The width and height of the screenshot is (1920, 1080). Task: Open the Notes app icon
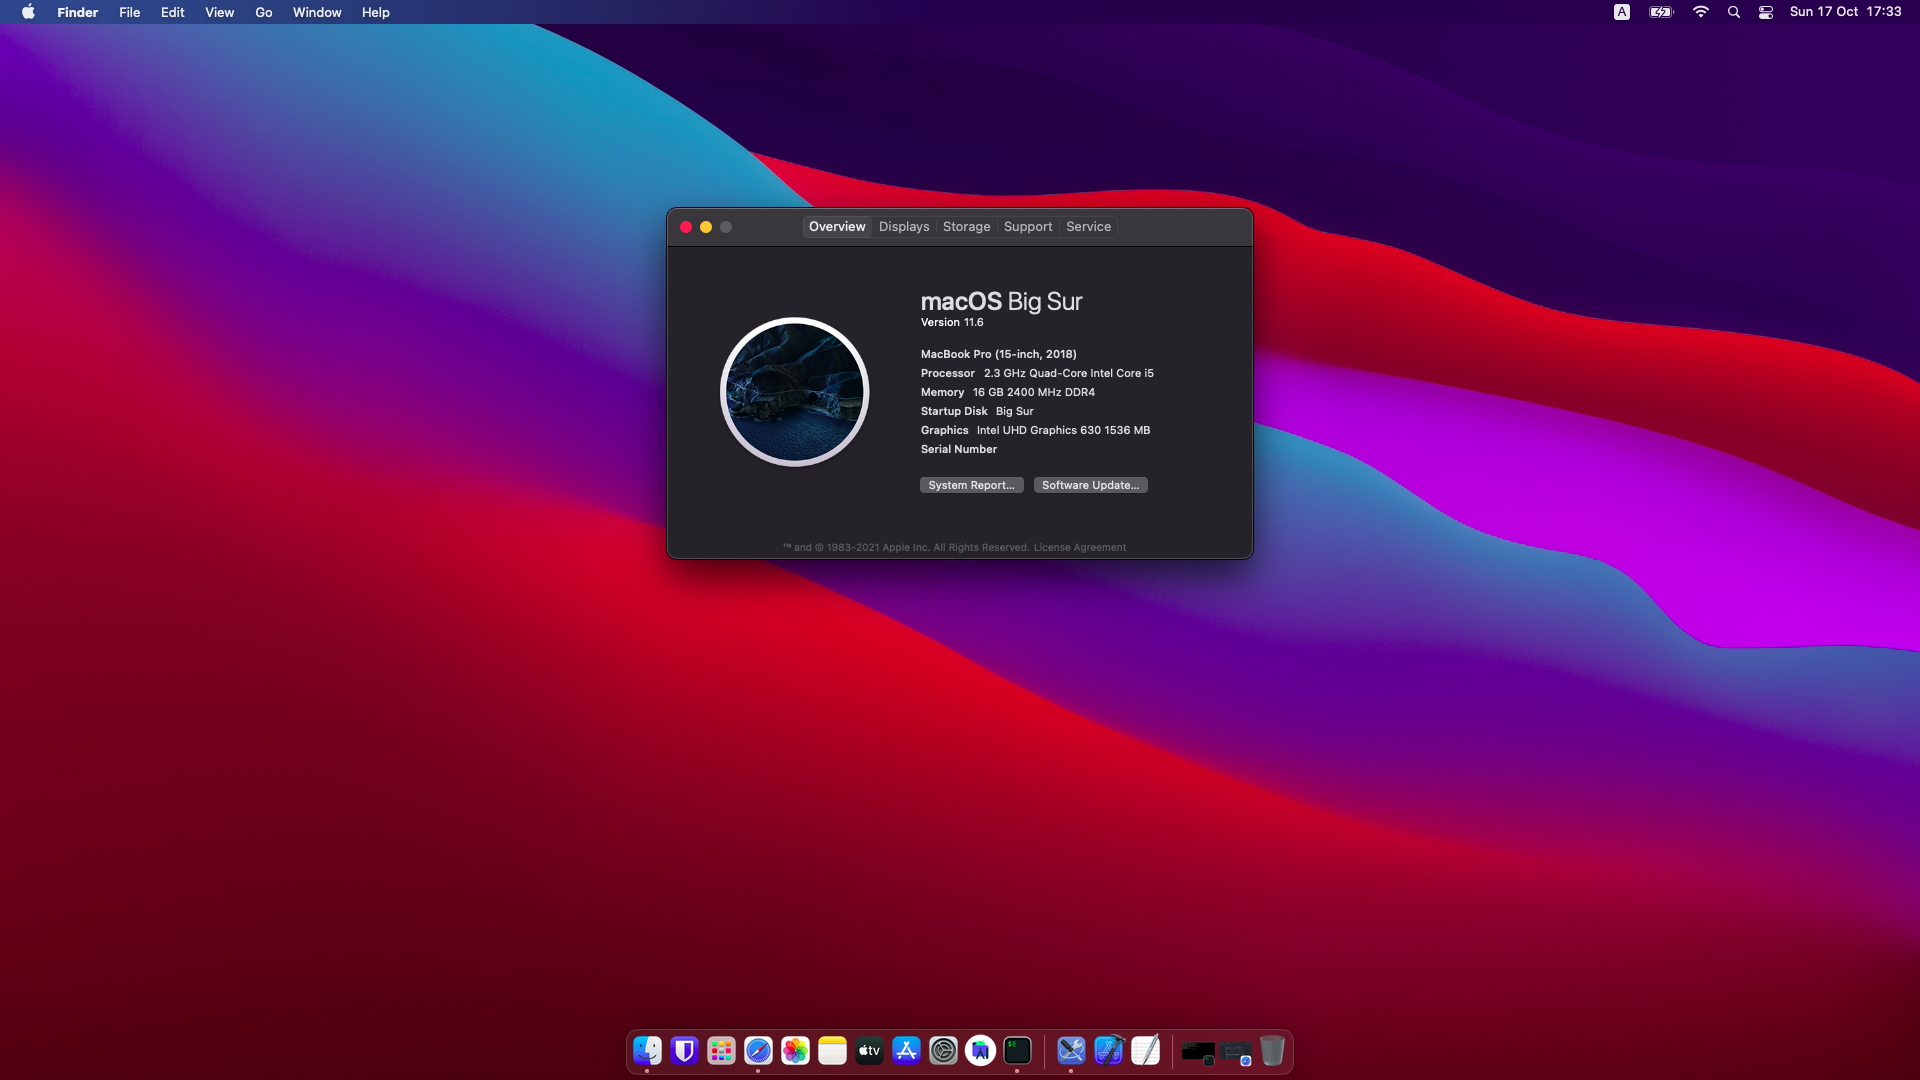[832, 1051]
